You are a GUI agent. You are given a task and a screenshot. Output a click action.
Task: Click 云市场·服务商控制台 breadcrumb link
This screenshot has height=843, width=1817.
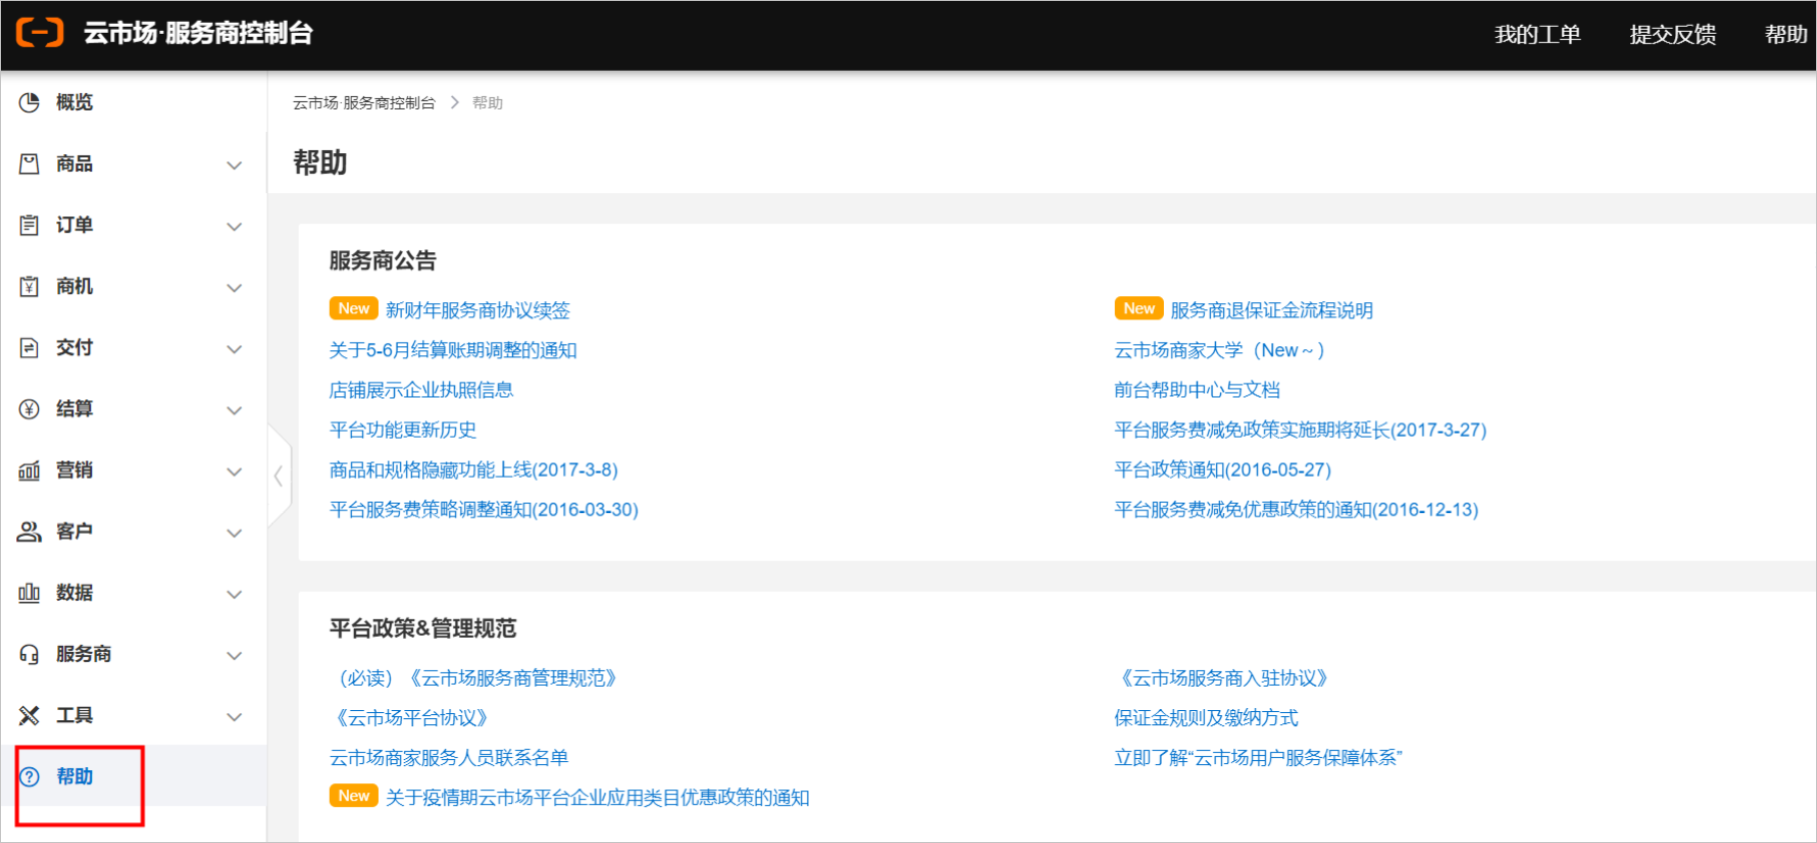point(364,103)
